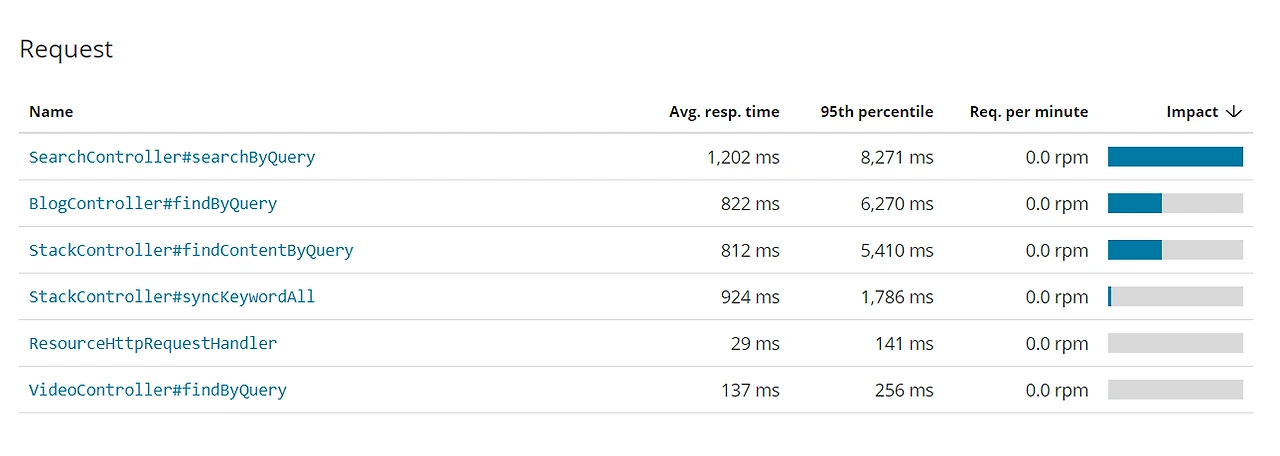Click the impact bar for StackController#syncKeywordAll
Viewport: 1280px width, 456px height.
point(1175,297)
